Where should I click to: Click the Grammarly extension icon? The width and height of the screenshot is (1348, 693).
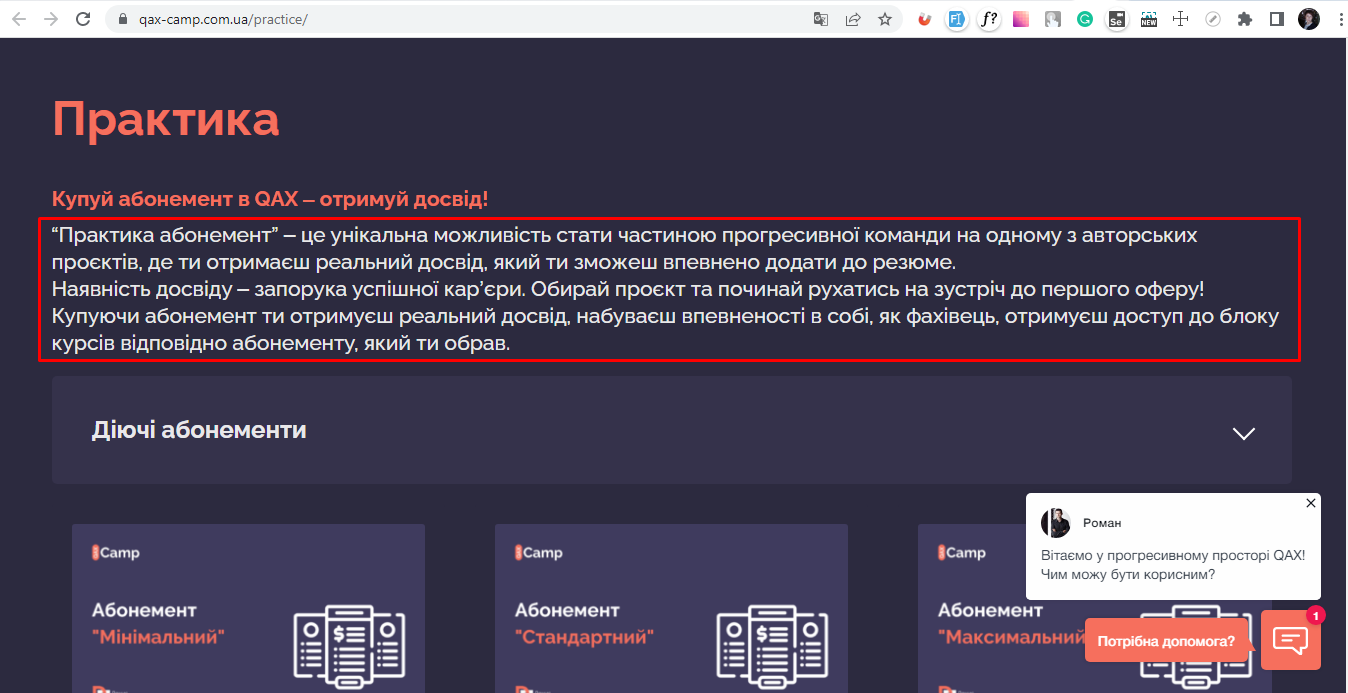pos(1085,18)
